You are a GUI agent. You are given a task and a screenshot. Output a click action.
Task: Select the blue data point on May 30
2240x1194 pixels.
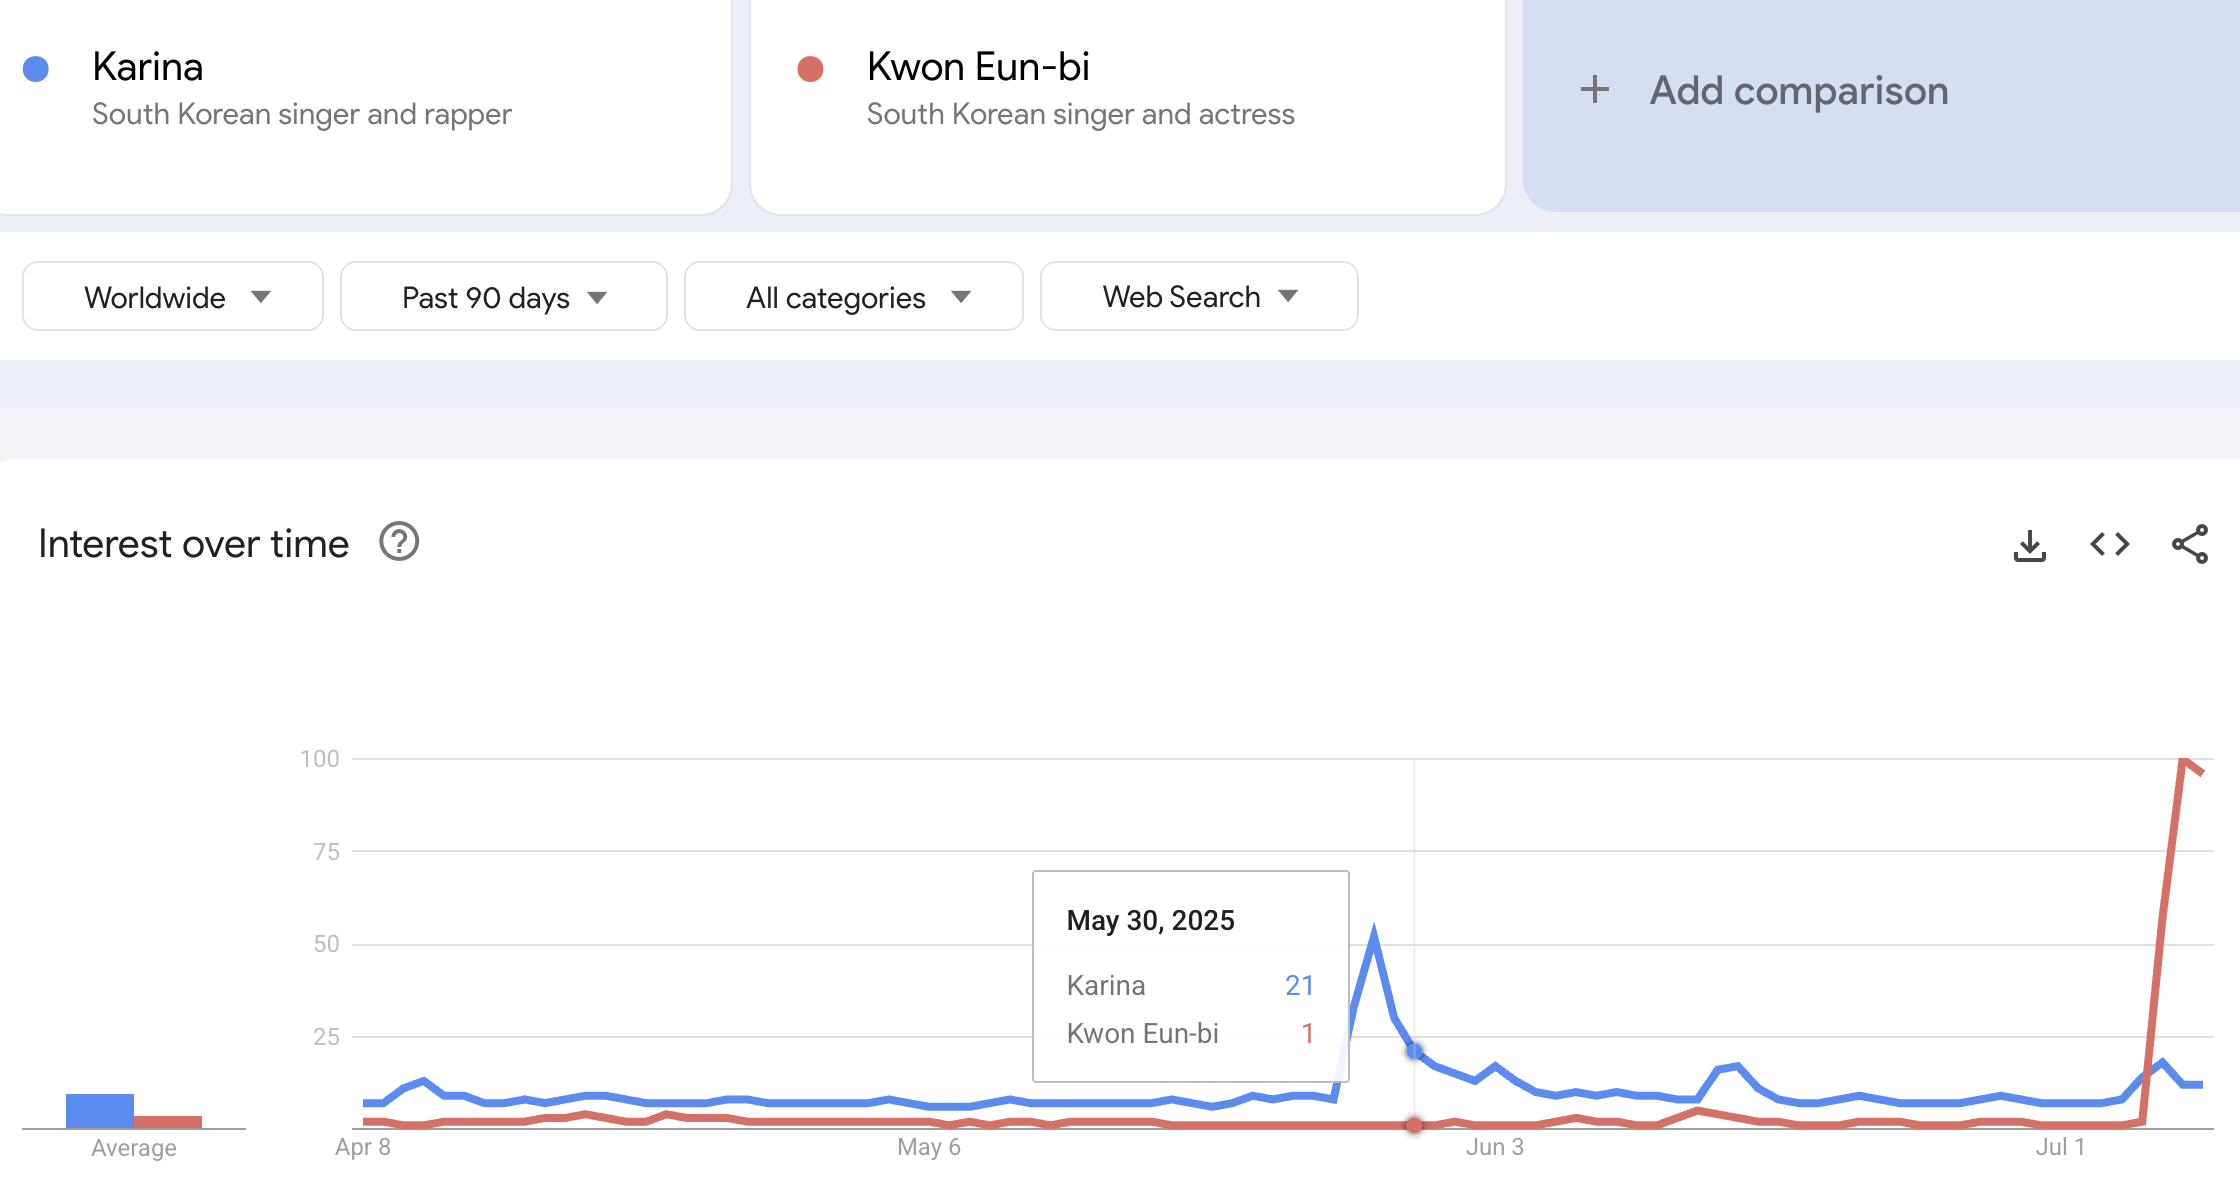click(x=1414, y=1051)
